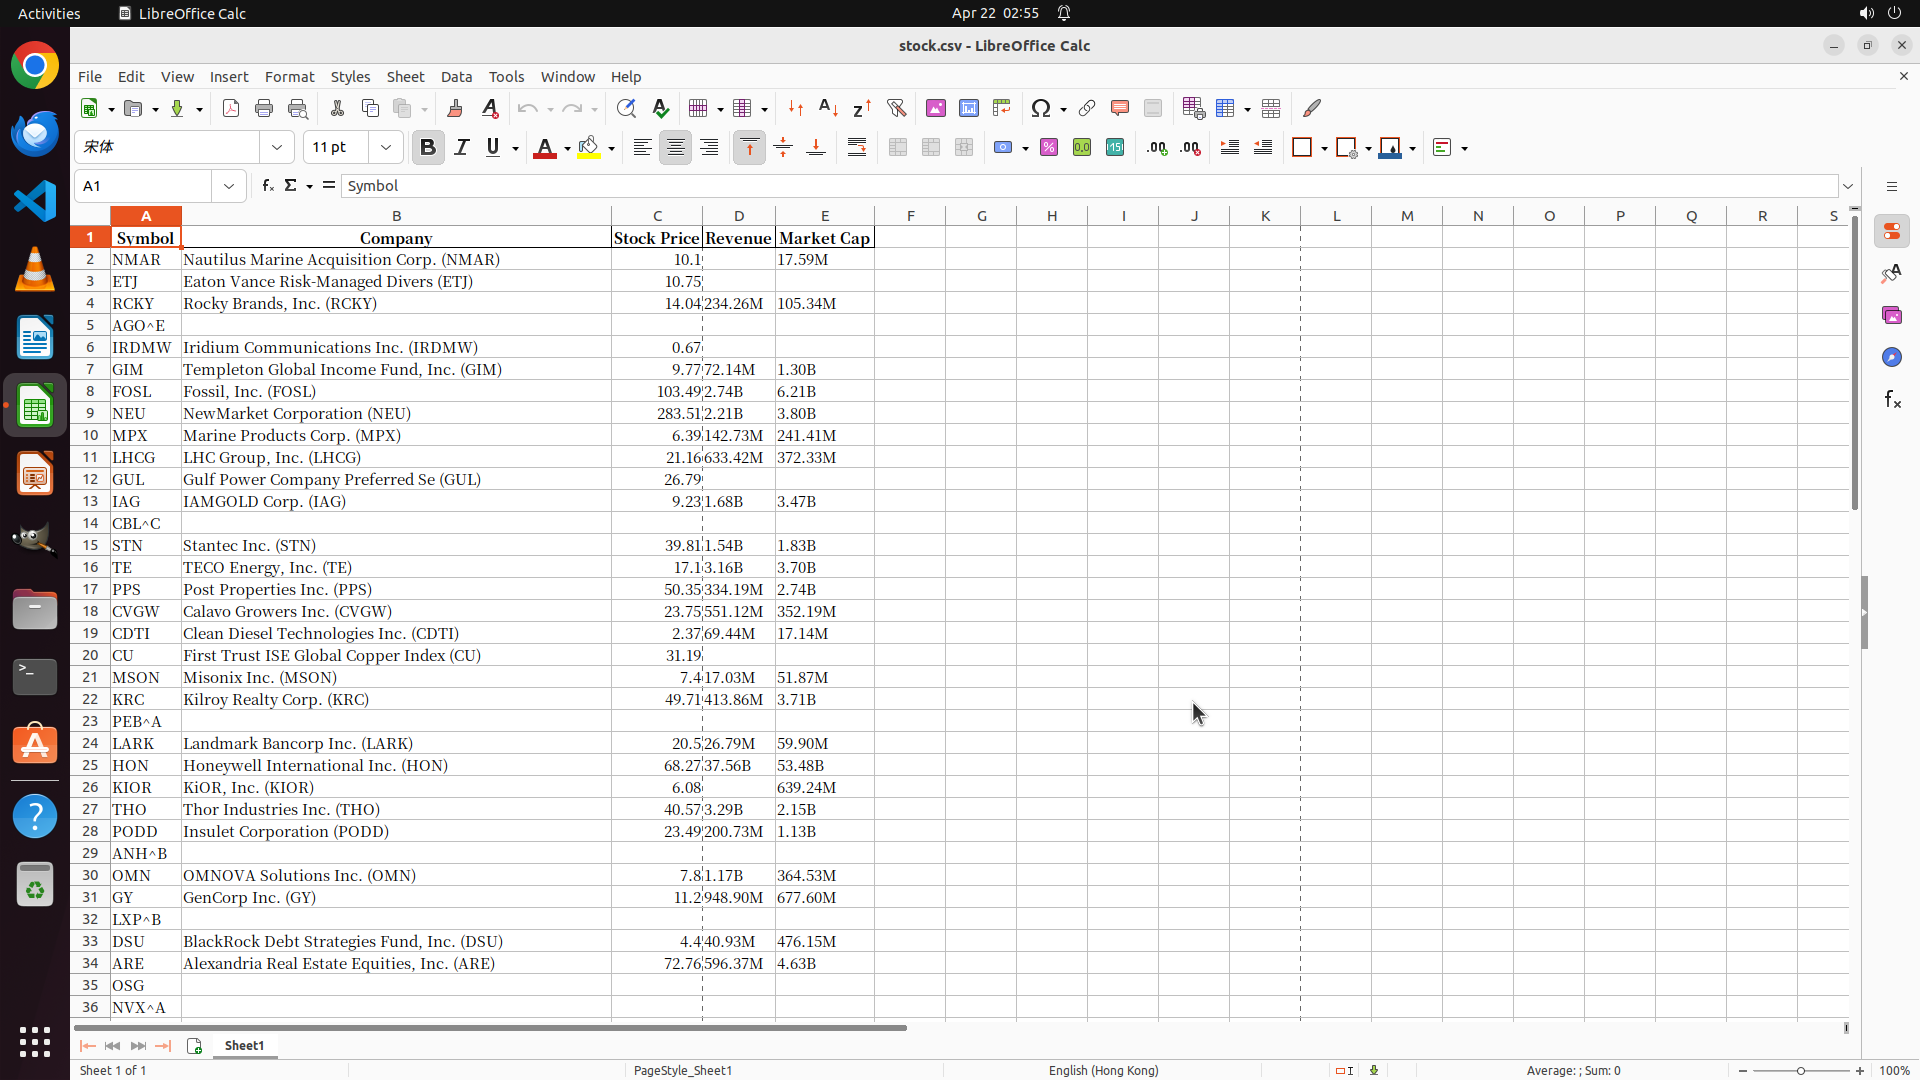1920x1080 pixels.
Task: Click the Insert Chart icon
Action: pyautogui.click(x=968, y=108)
